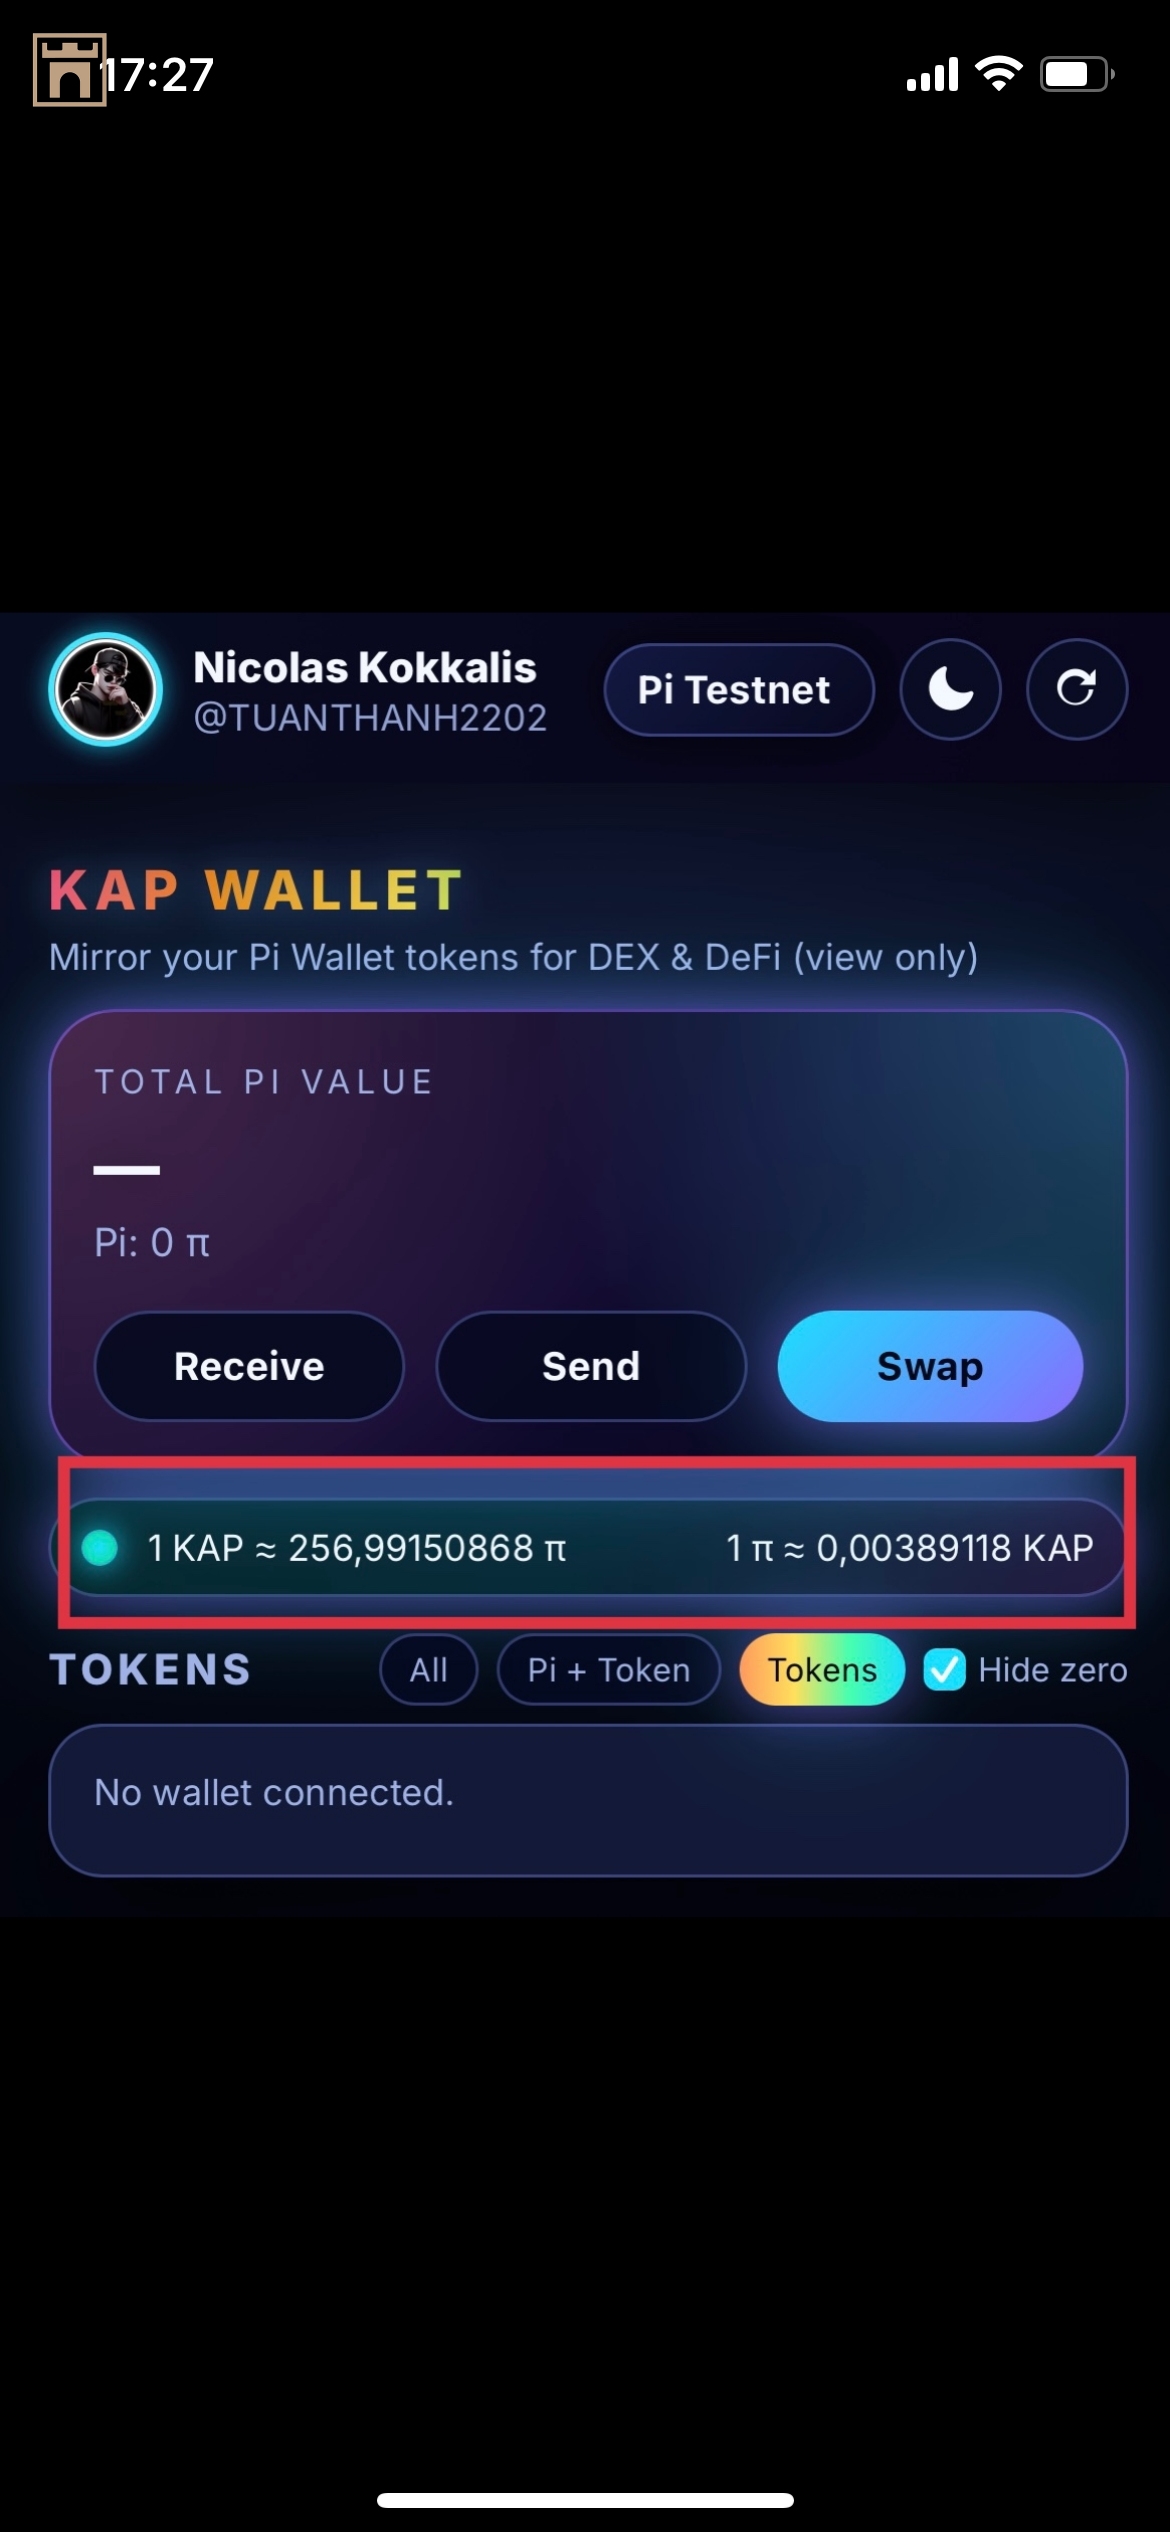The image size is (1170, 2532).
Task: Tap the battery status icon
Action: (1078, 74)
